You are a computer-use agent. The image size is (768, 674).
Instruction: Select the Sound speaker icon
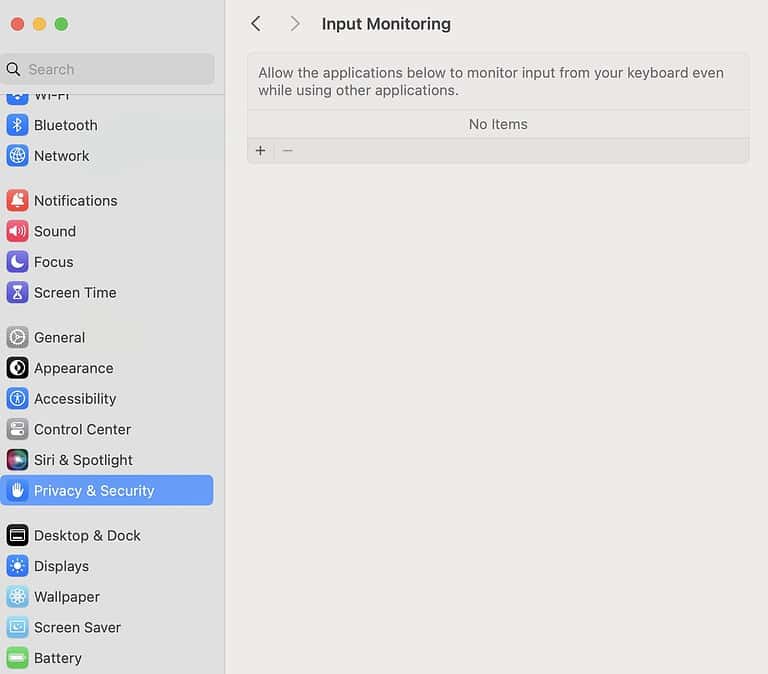tap(17, 231)
